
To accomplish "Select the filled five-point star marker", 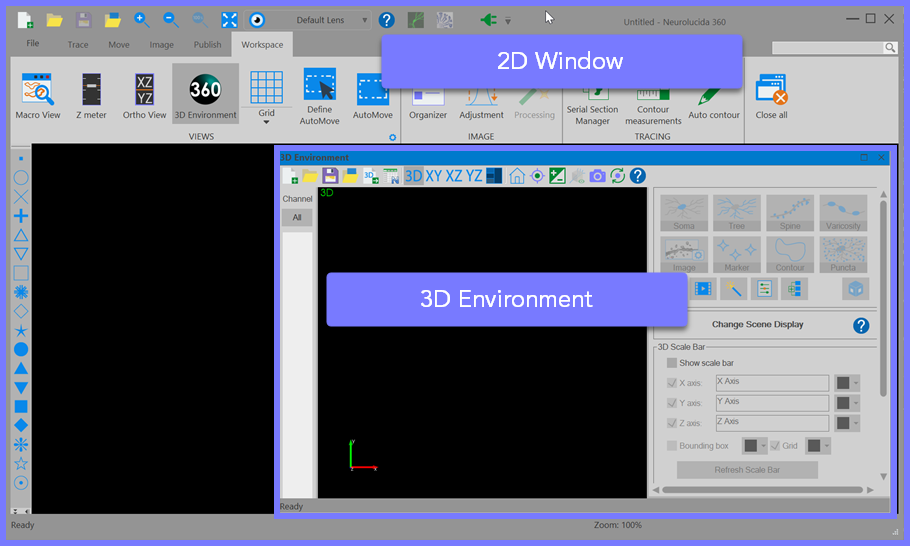I will (21, 331).
